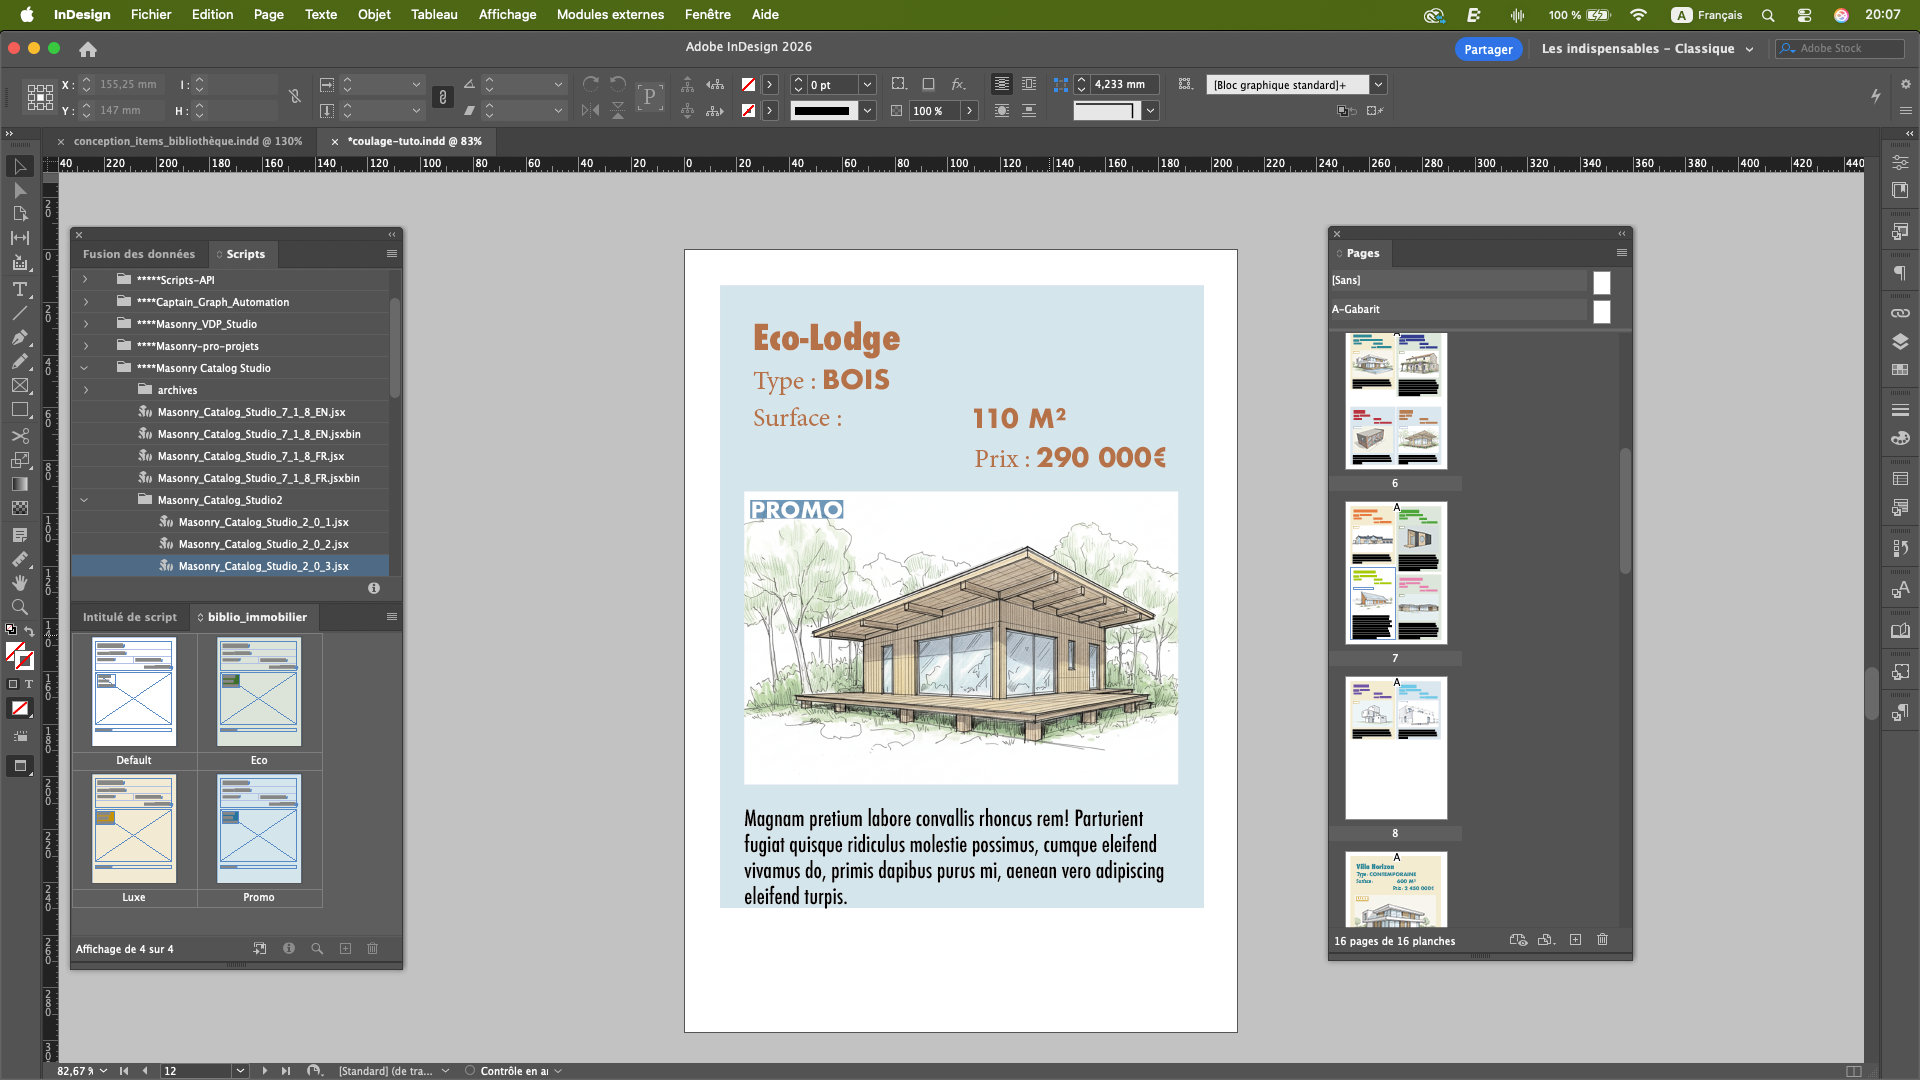Select the Scissors tool

pyautogui.click(x=19, y=436)
